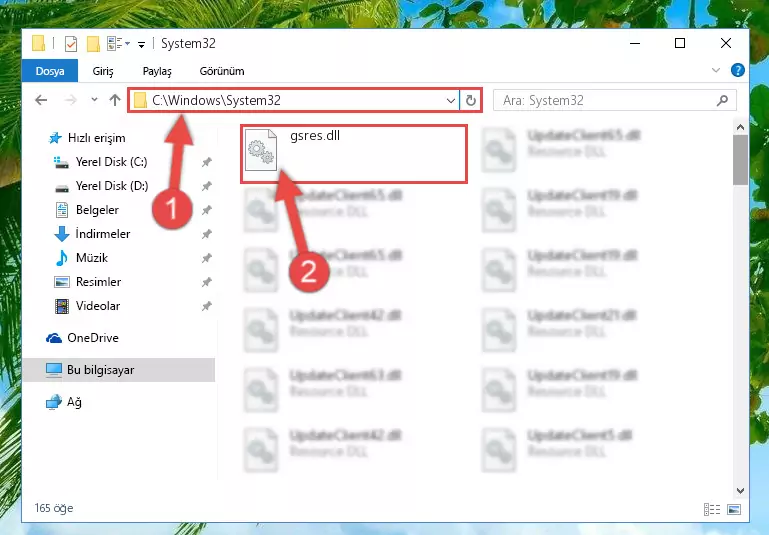Image resolution: width=769 pixels, height=535 pixels.
Task: Go forward with the right arrow
Action: 71,100
